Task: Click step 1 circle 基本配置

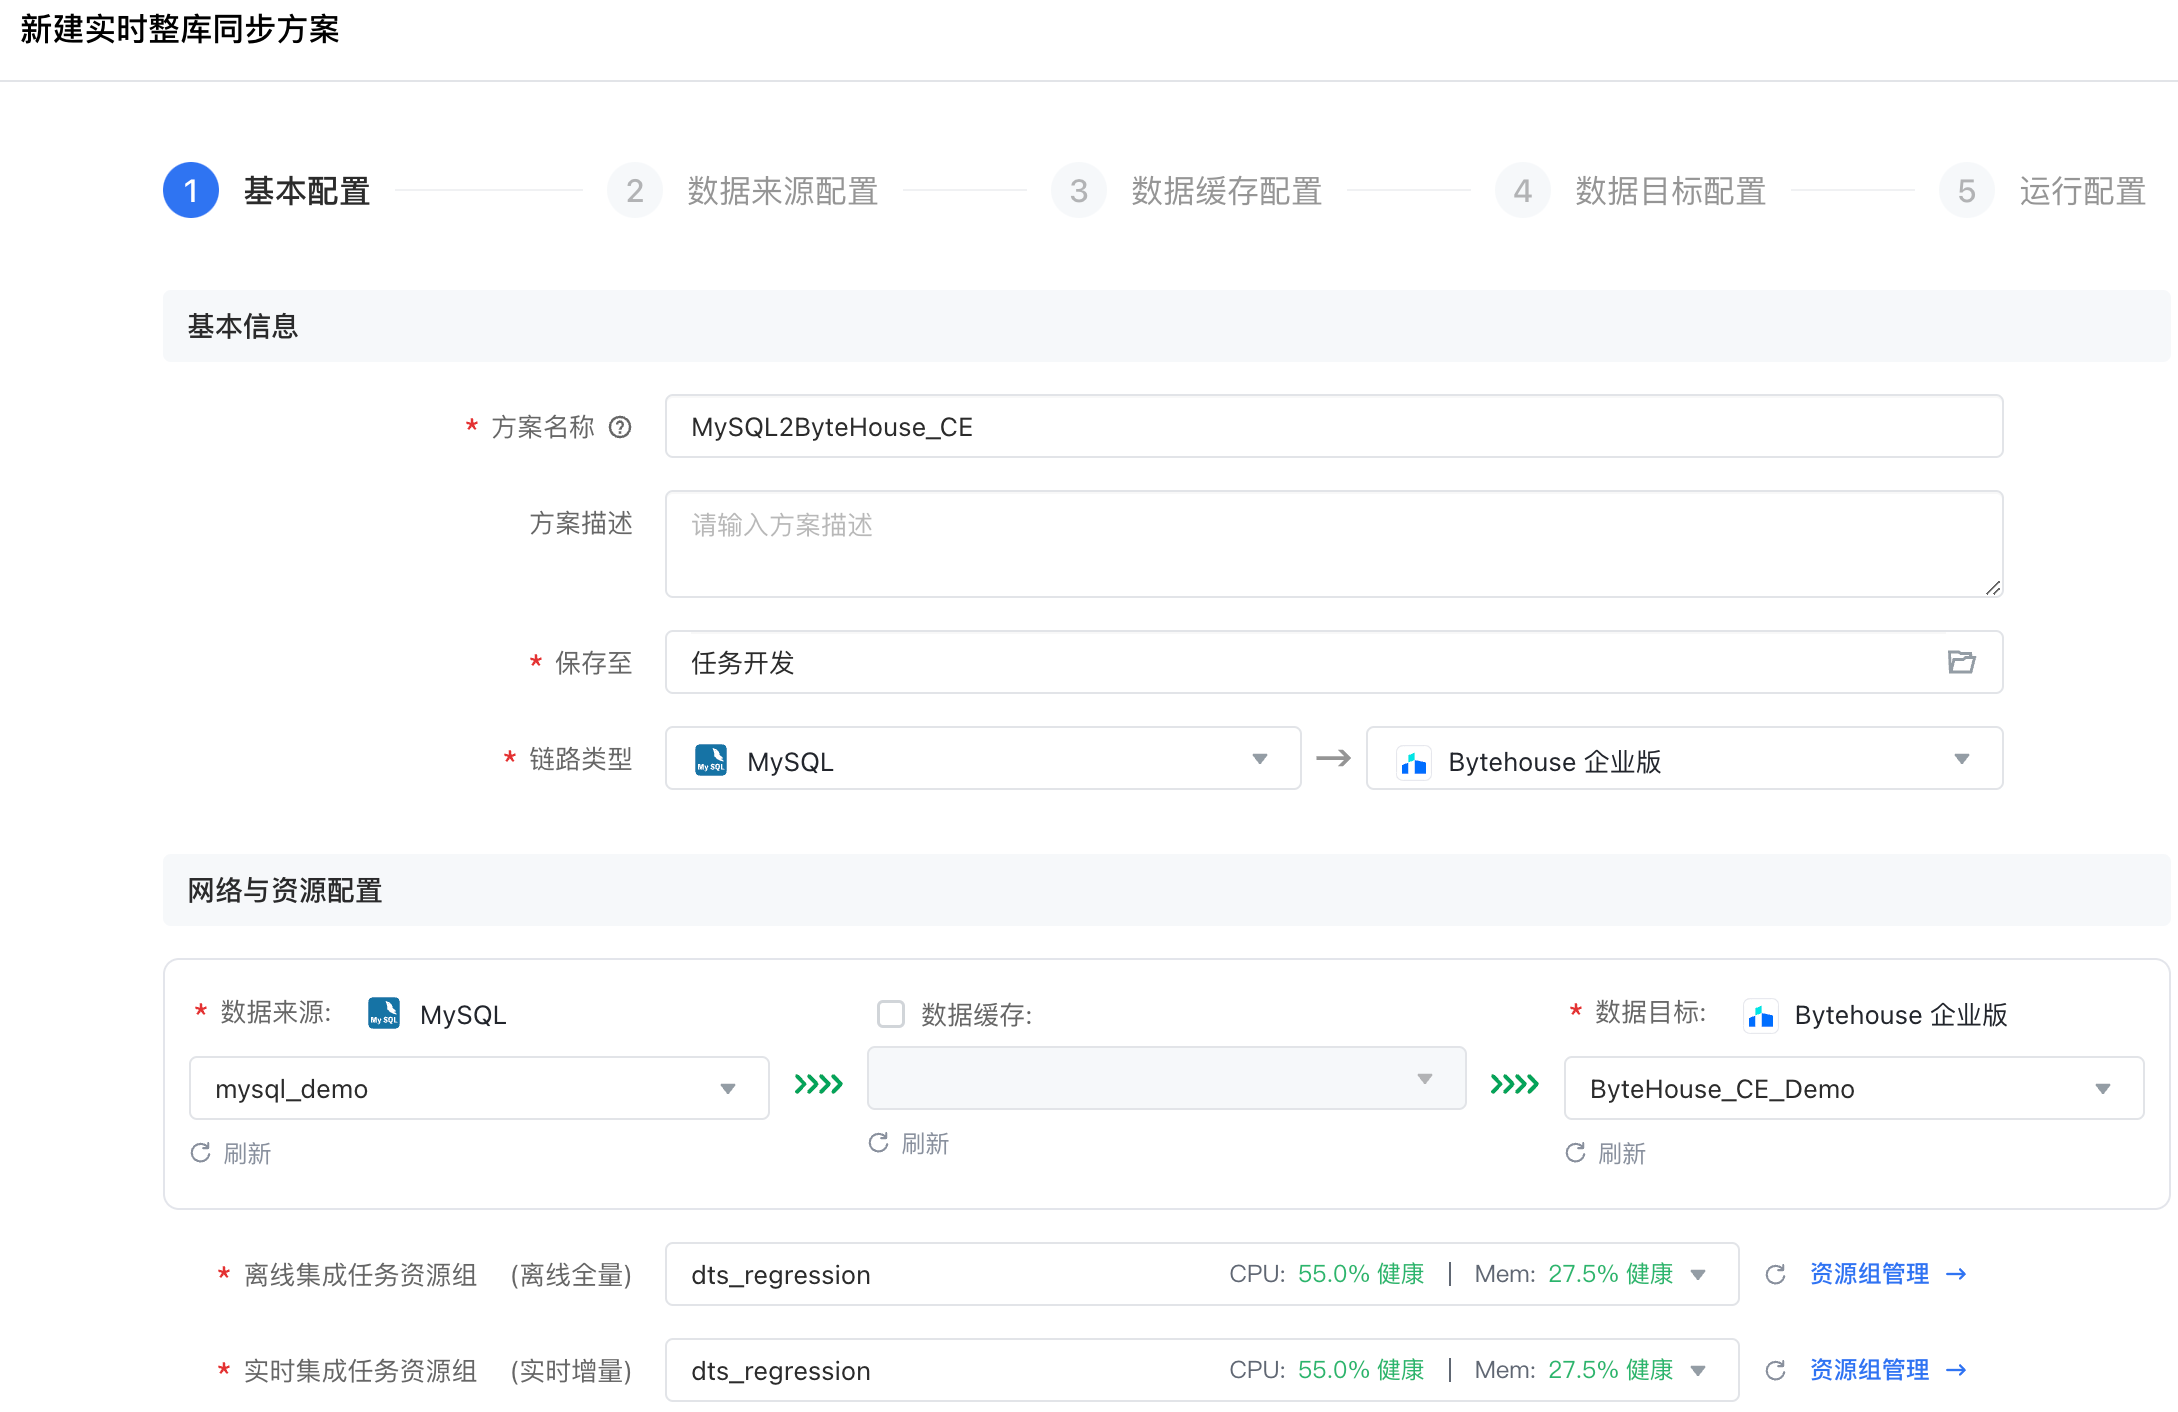Action: pos(191,190)
